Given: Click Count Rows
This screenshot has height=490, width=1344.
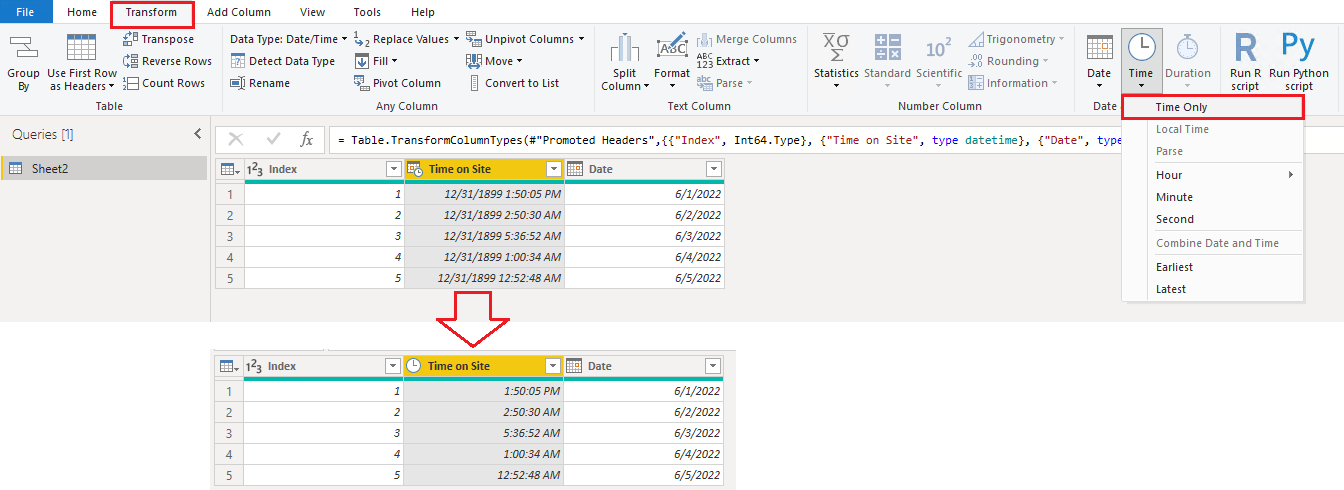Looking at the screenshot, I should [x=164, y=83].
